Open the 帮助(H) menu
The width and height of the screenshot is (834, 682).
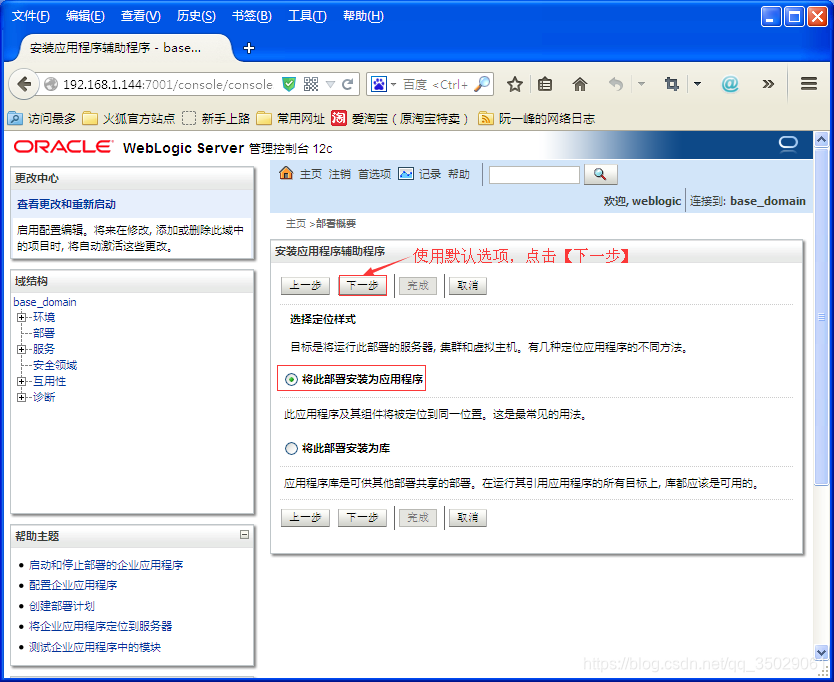[363, 16]
